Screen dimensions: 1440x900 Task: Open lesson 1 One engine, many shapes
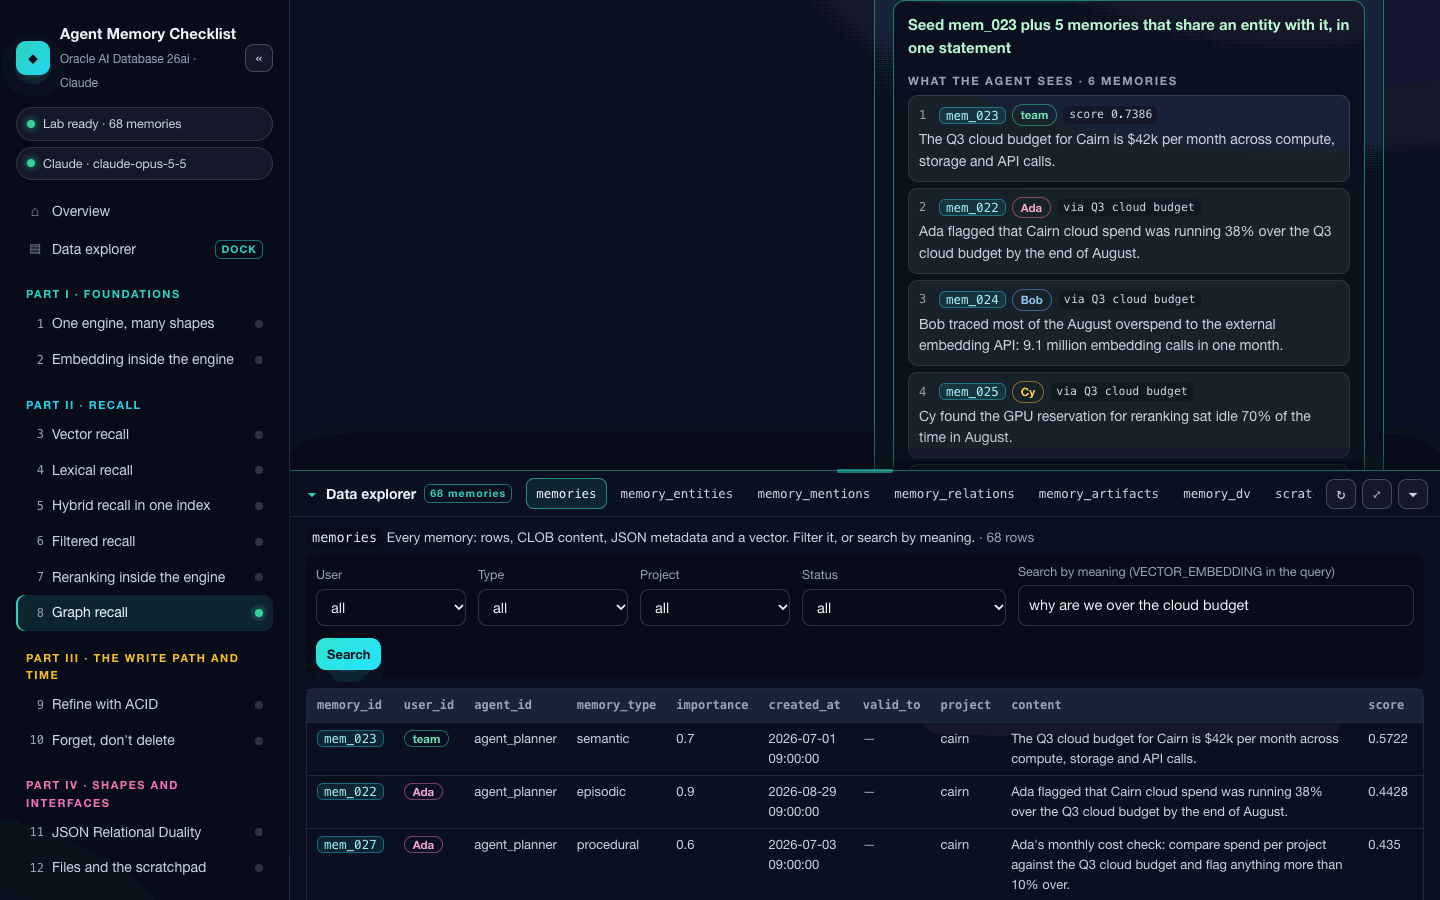coord(144,324)
